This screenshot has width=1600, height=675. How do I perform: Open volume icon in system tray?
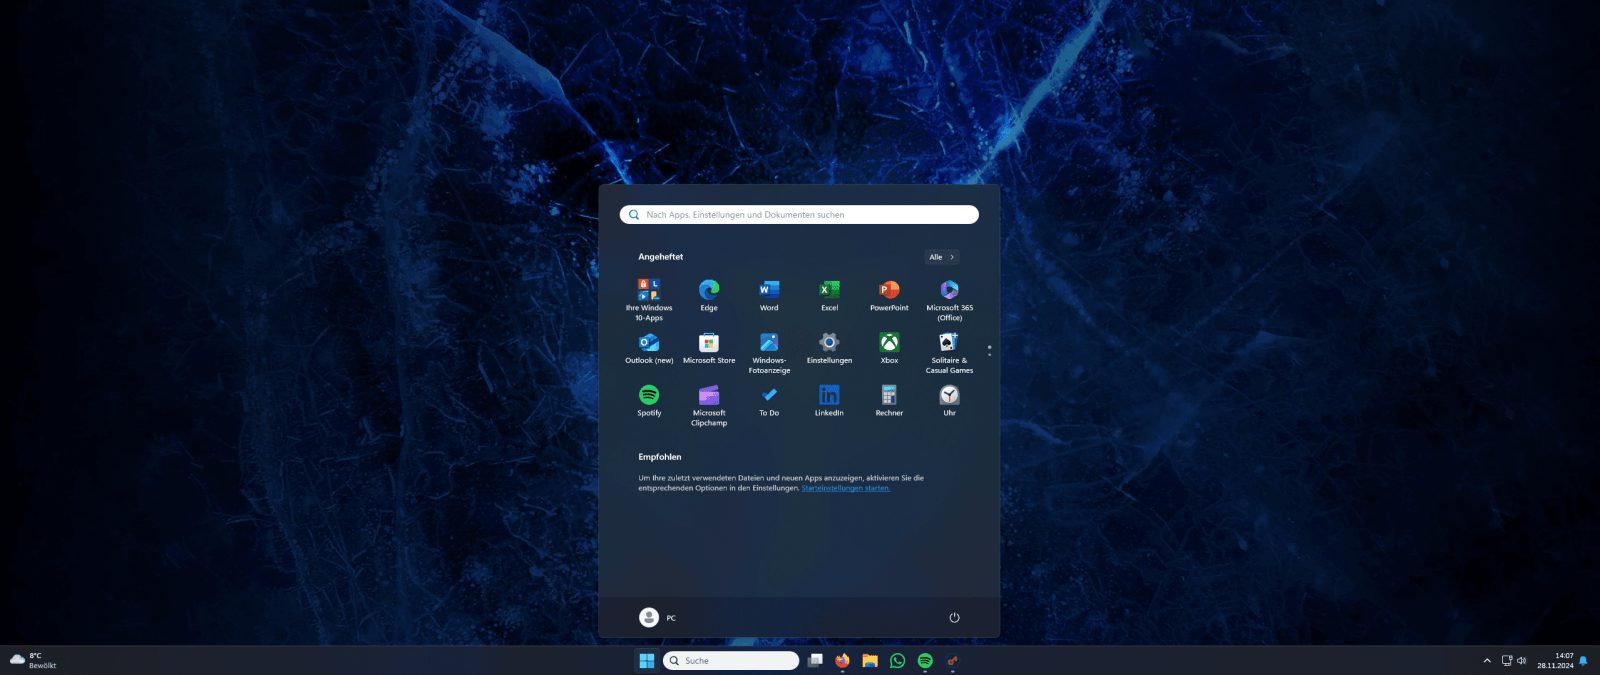(1522, 661)
